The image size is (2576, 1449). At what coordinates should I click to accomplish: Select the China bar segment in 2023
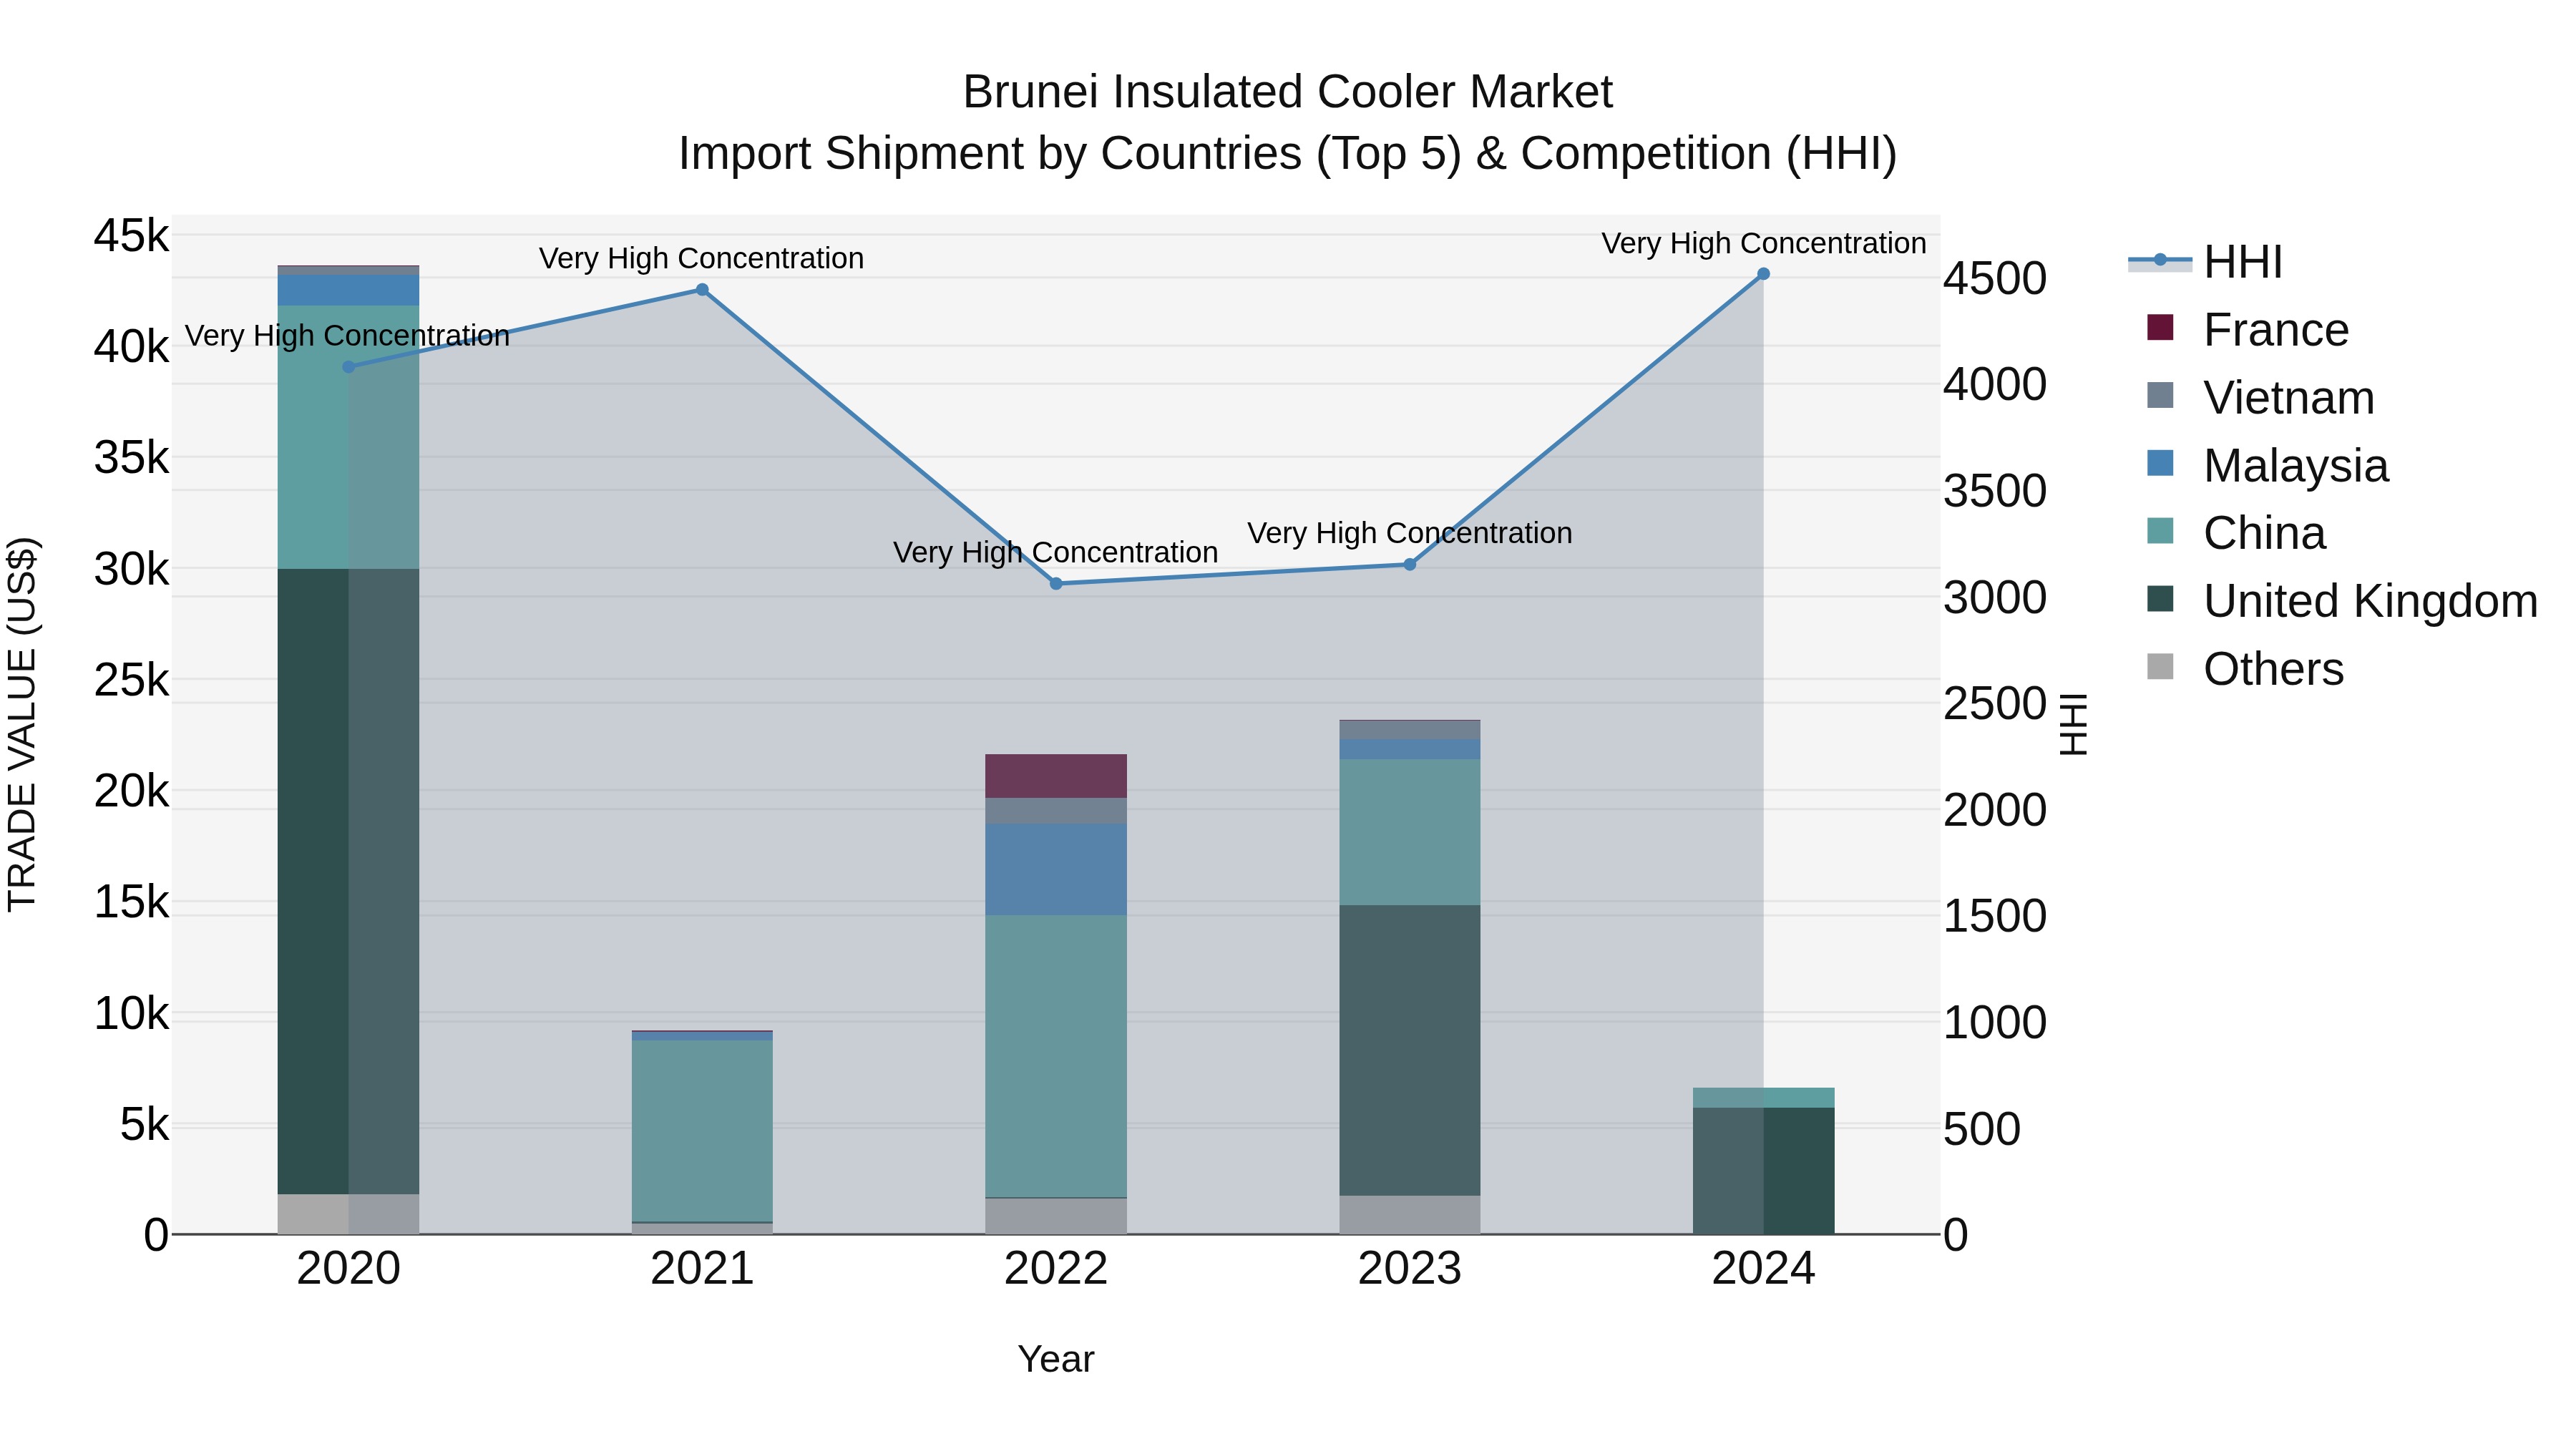[x=1410, y=832]
